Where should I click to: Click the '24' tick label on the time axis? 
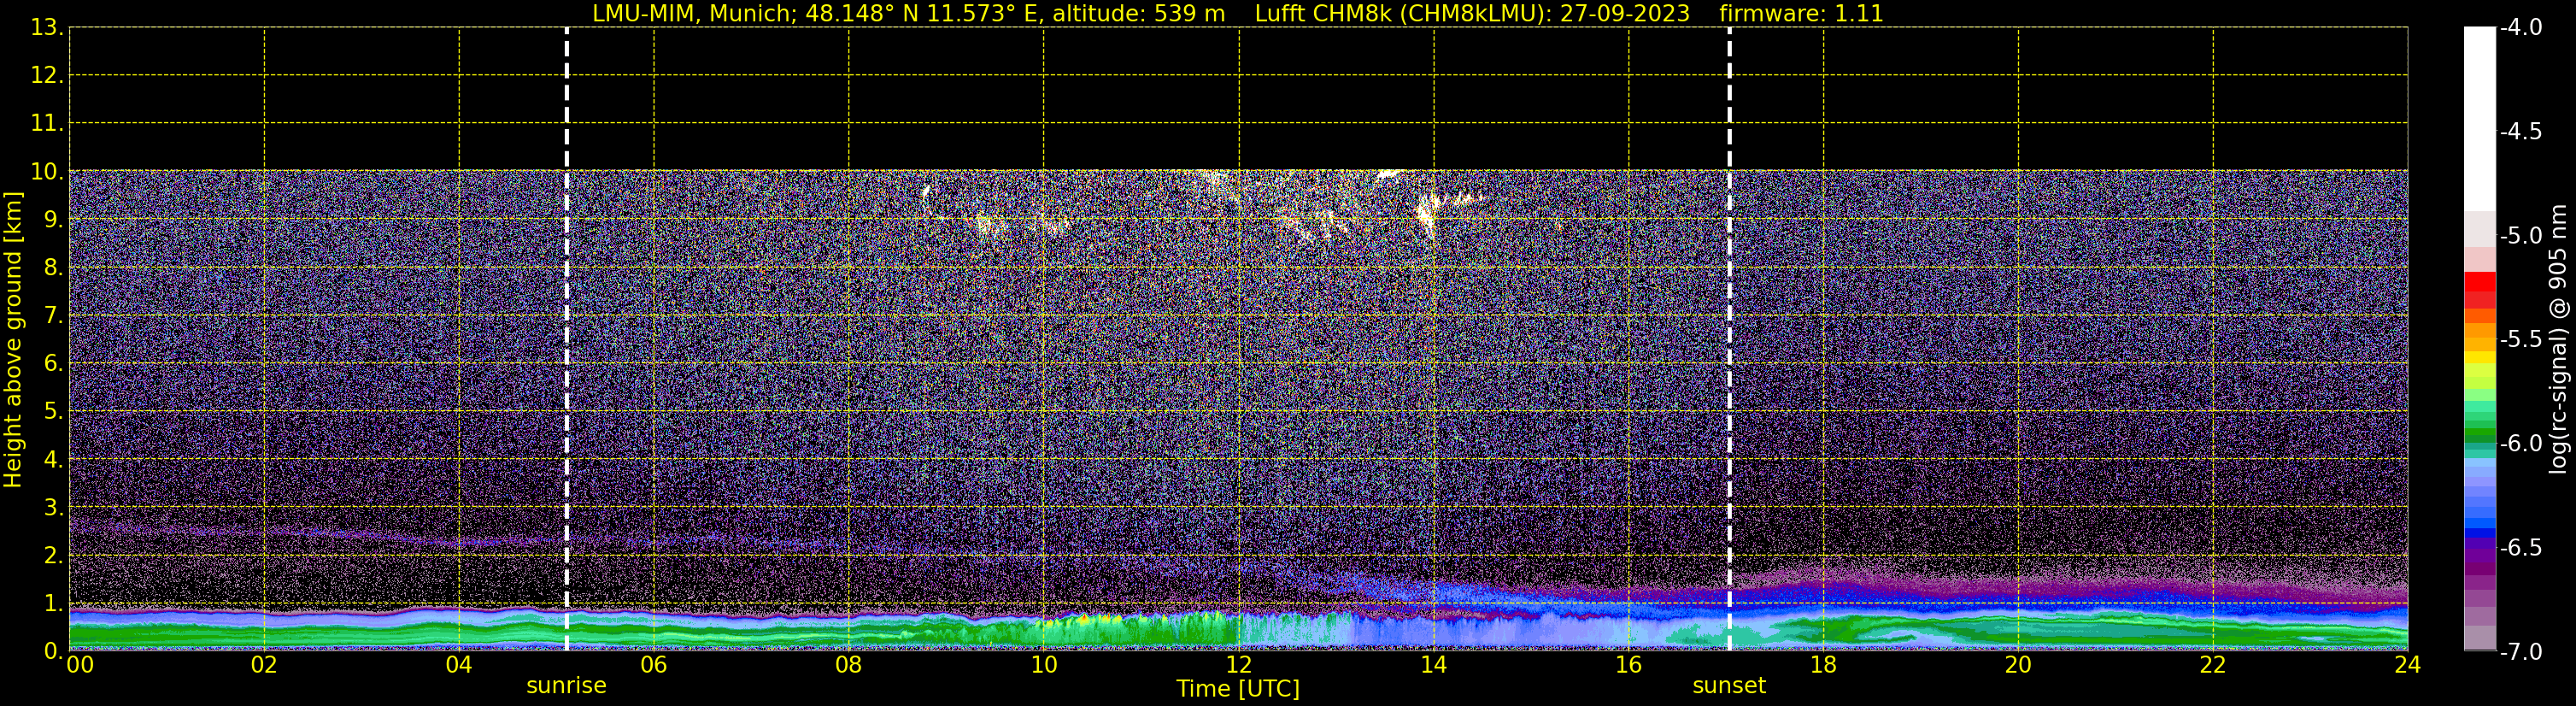[2408, 665]
